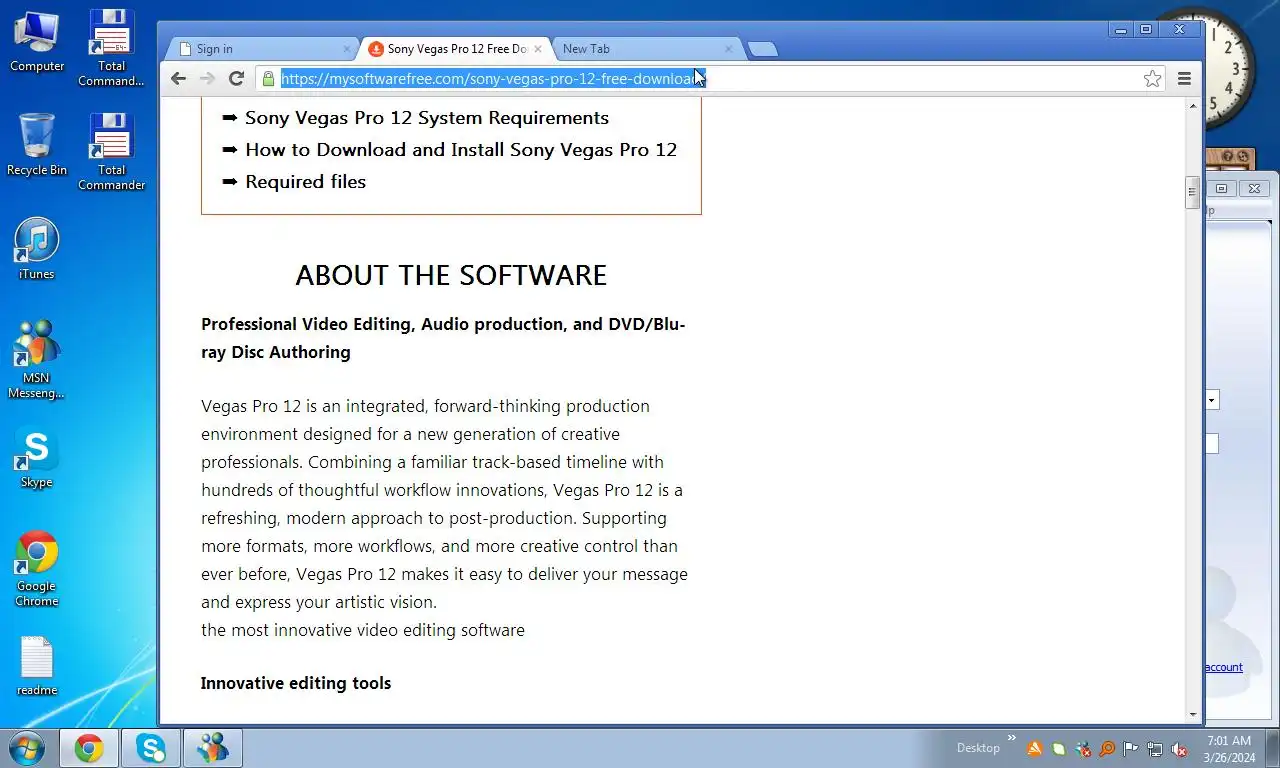The image size is (1280, 768).
Task: Click the Show desktop strip after the clock
Action: click(1272, 748)
